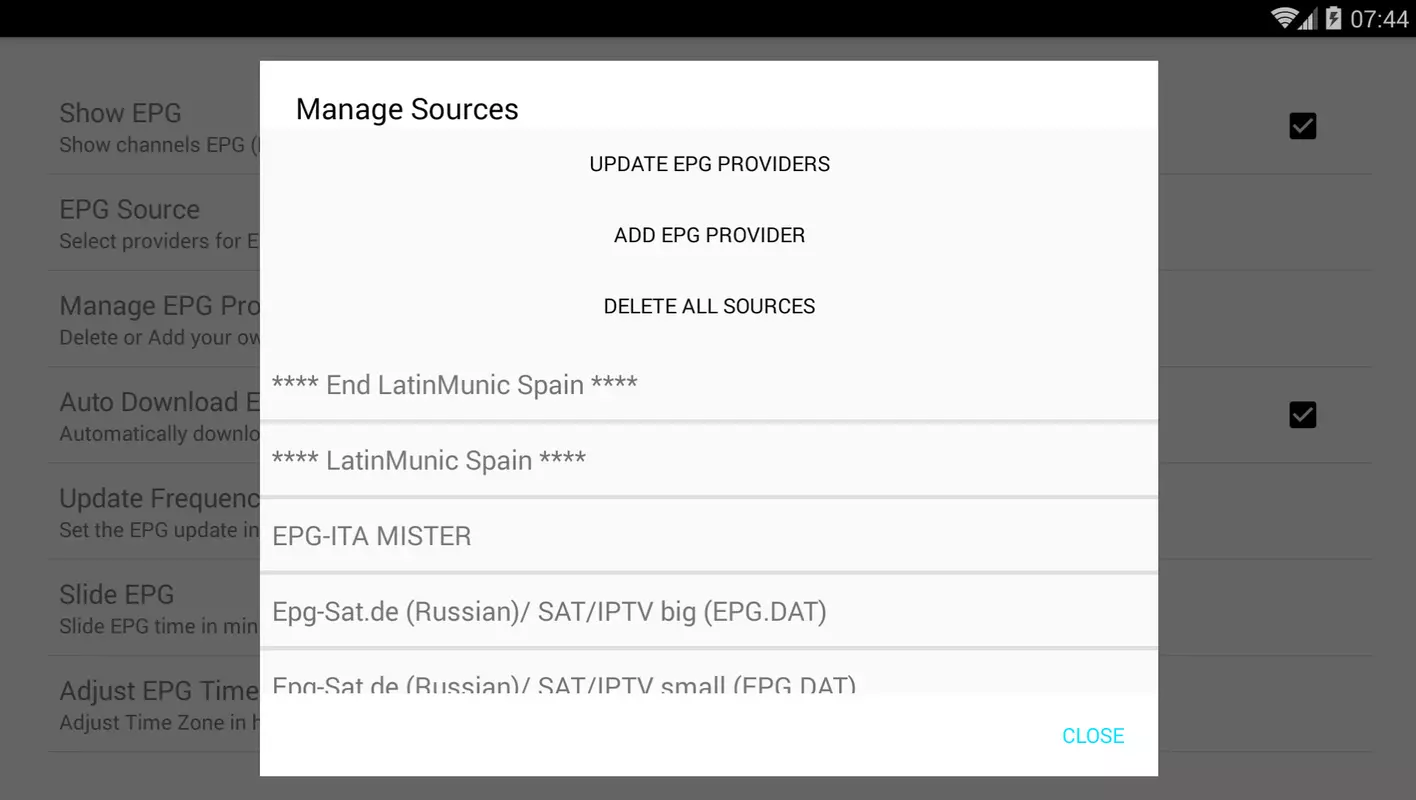Viewport: 1416px width, 800px height.
Task: Tap the battery charging icon
Action: [1333, 18]
